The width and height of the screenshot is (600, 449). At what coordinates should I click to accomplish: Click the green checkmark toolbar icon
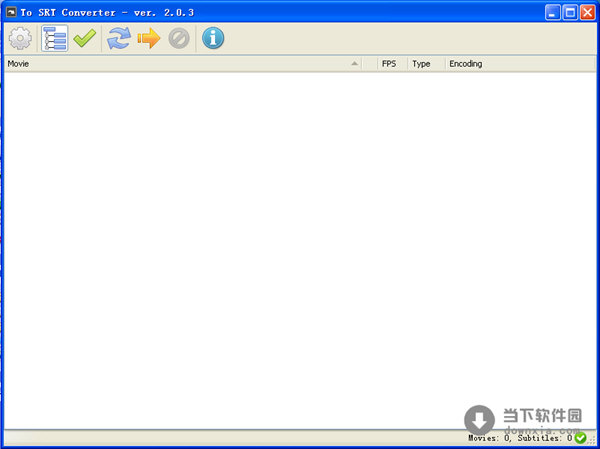point(85,38)
